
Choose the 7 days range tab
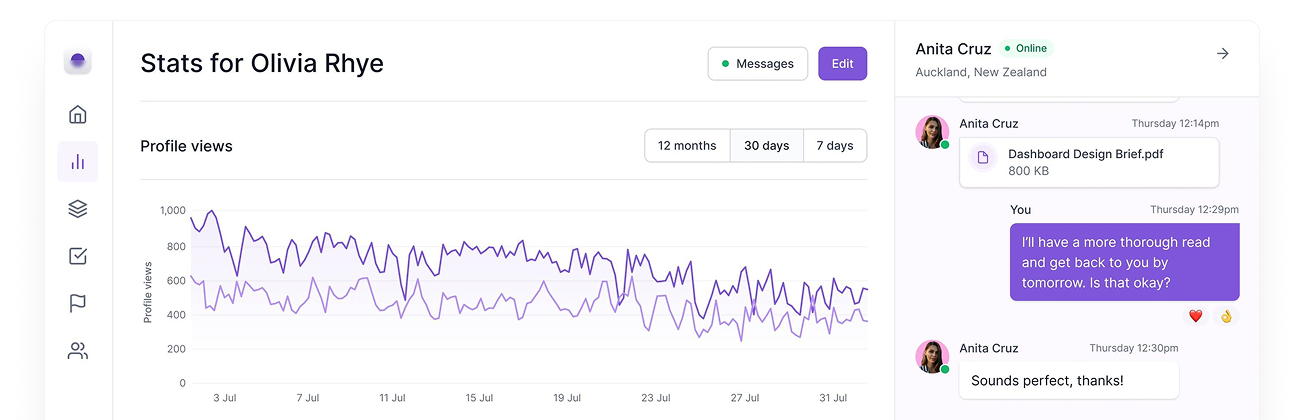click(834, 146)
